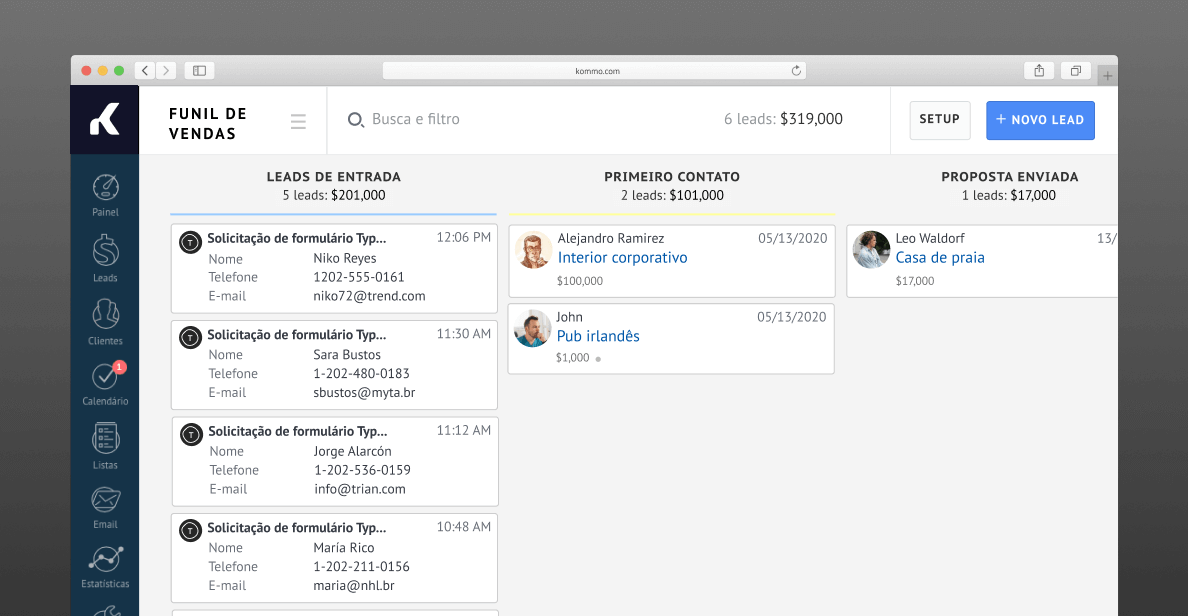Create a lead with Novo Lead
Screen dimensions: 1188x616
(x=1040, y=120)
